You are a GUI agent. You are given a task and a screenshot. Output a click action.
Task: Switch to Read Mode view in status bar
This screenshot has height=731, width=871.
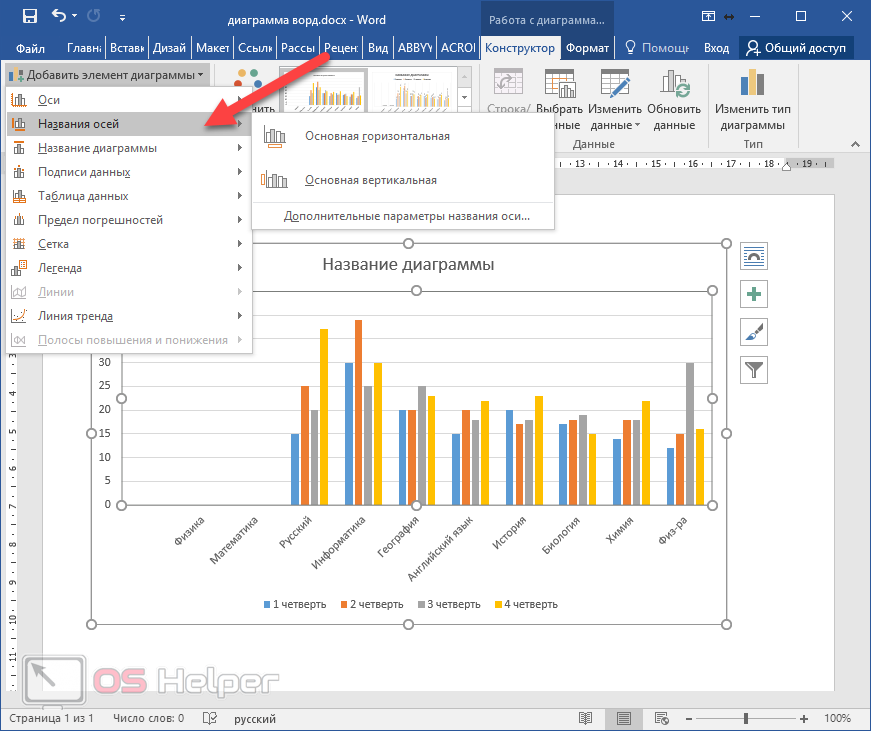(x=585, y=718)
